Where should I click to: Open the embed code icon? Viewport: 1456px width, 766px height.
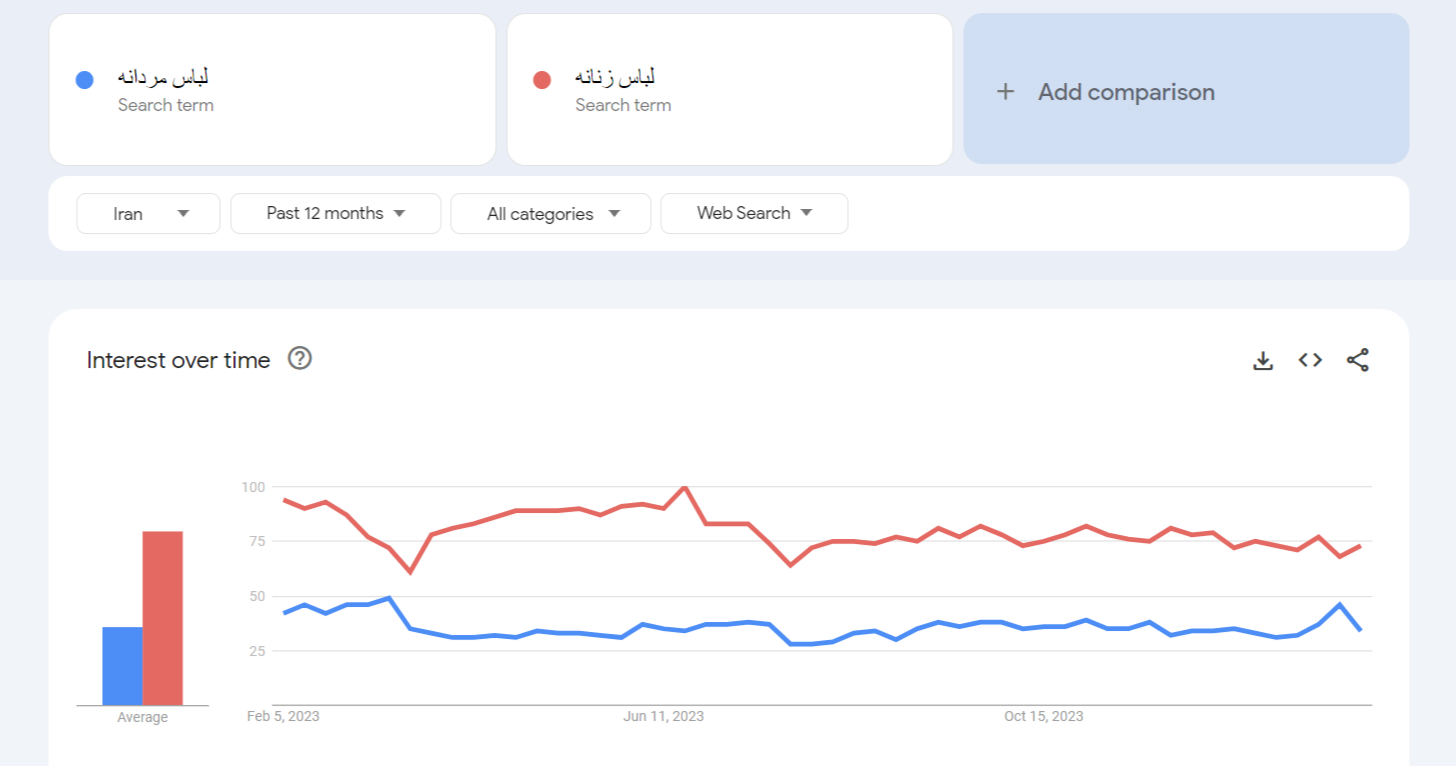1310,360
